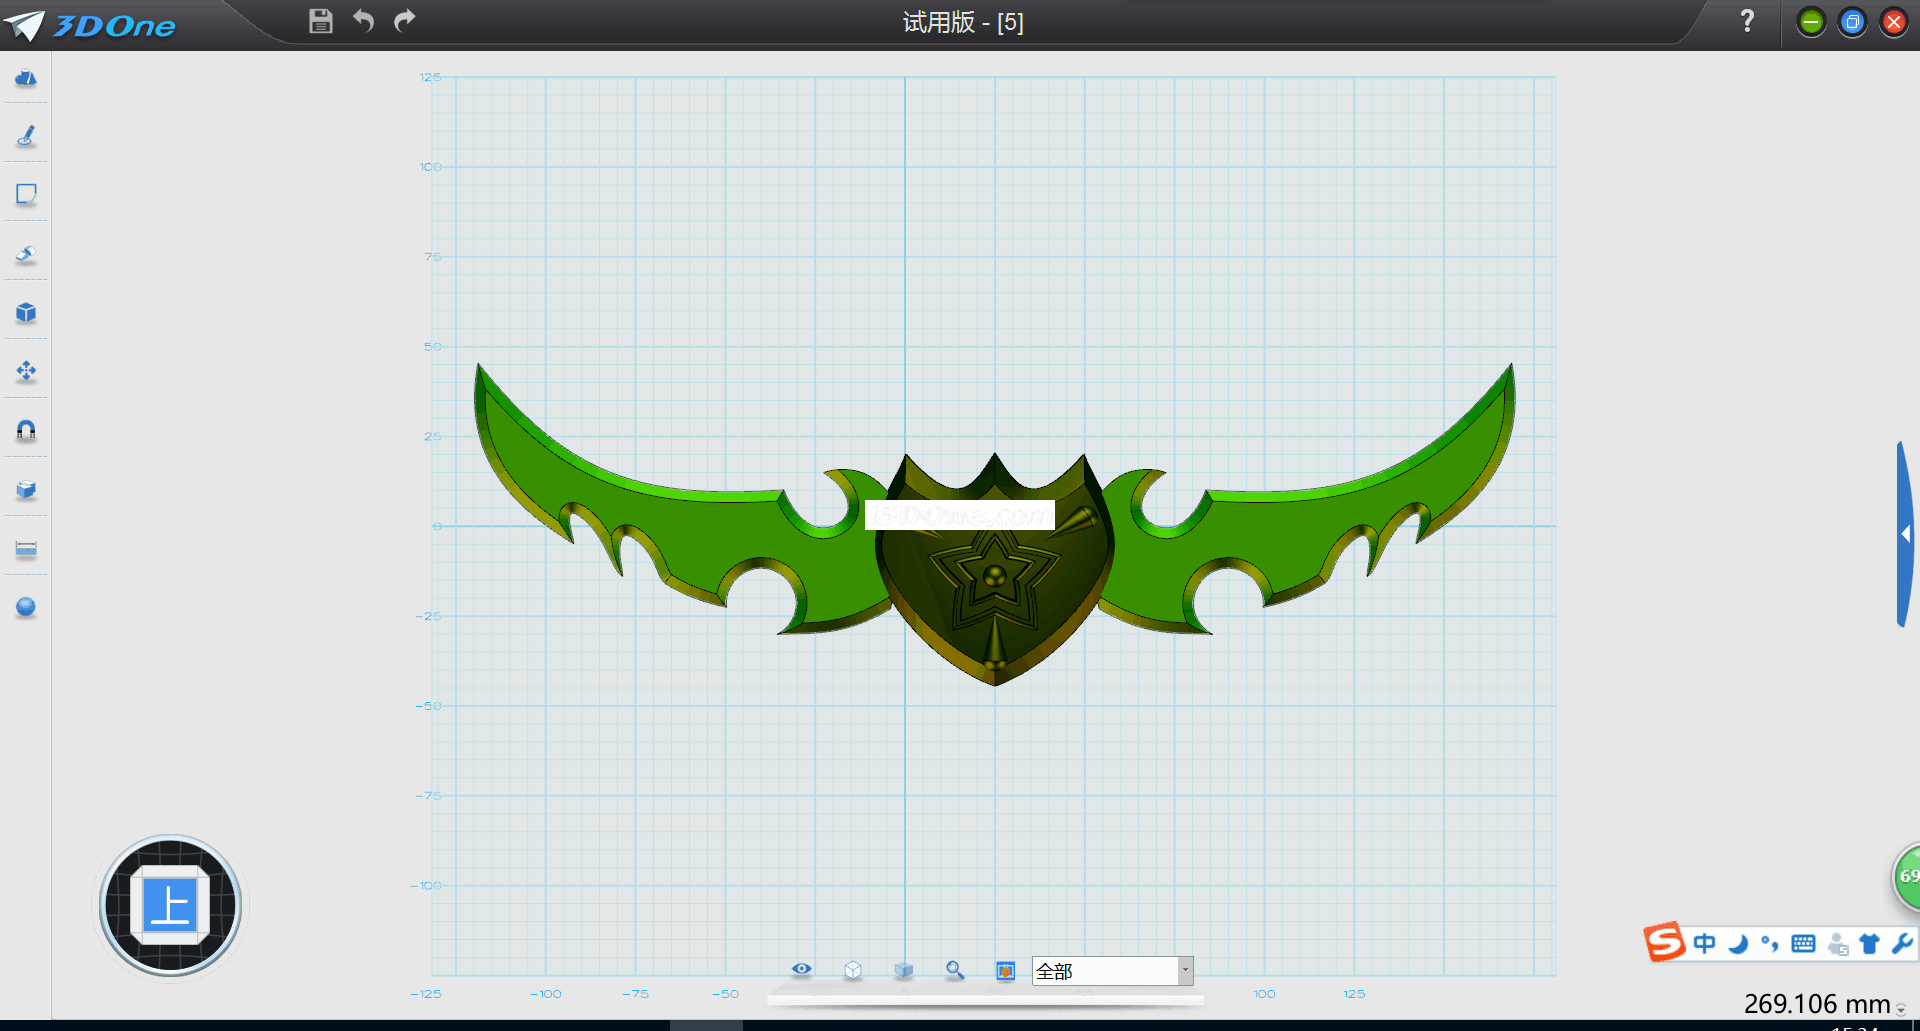Open the special features eraser-shaped tool
The height and width of the screenshot is (1031, 1920).
pyautogui.click(x=26, y=254)
